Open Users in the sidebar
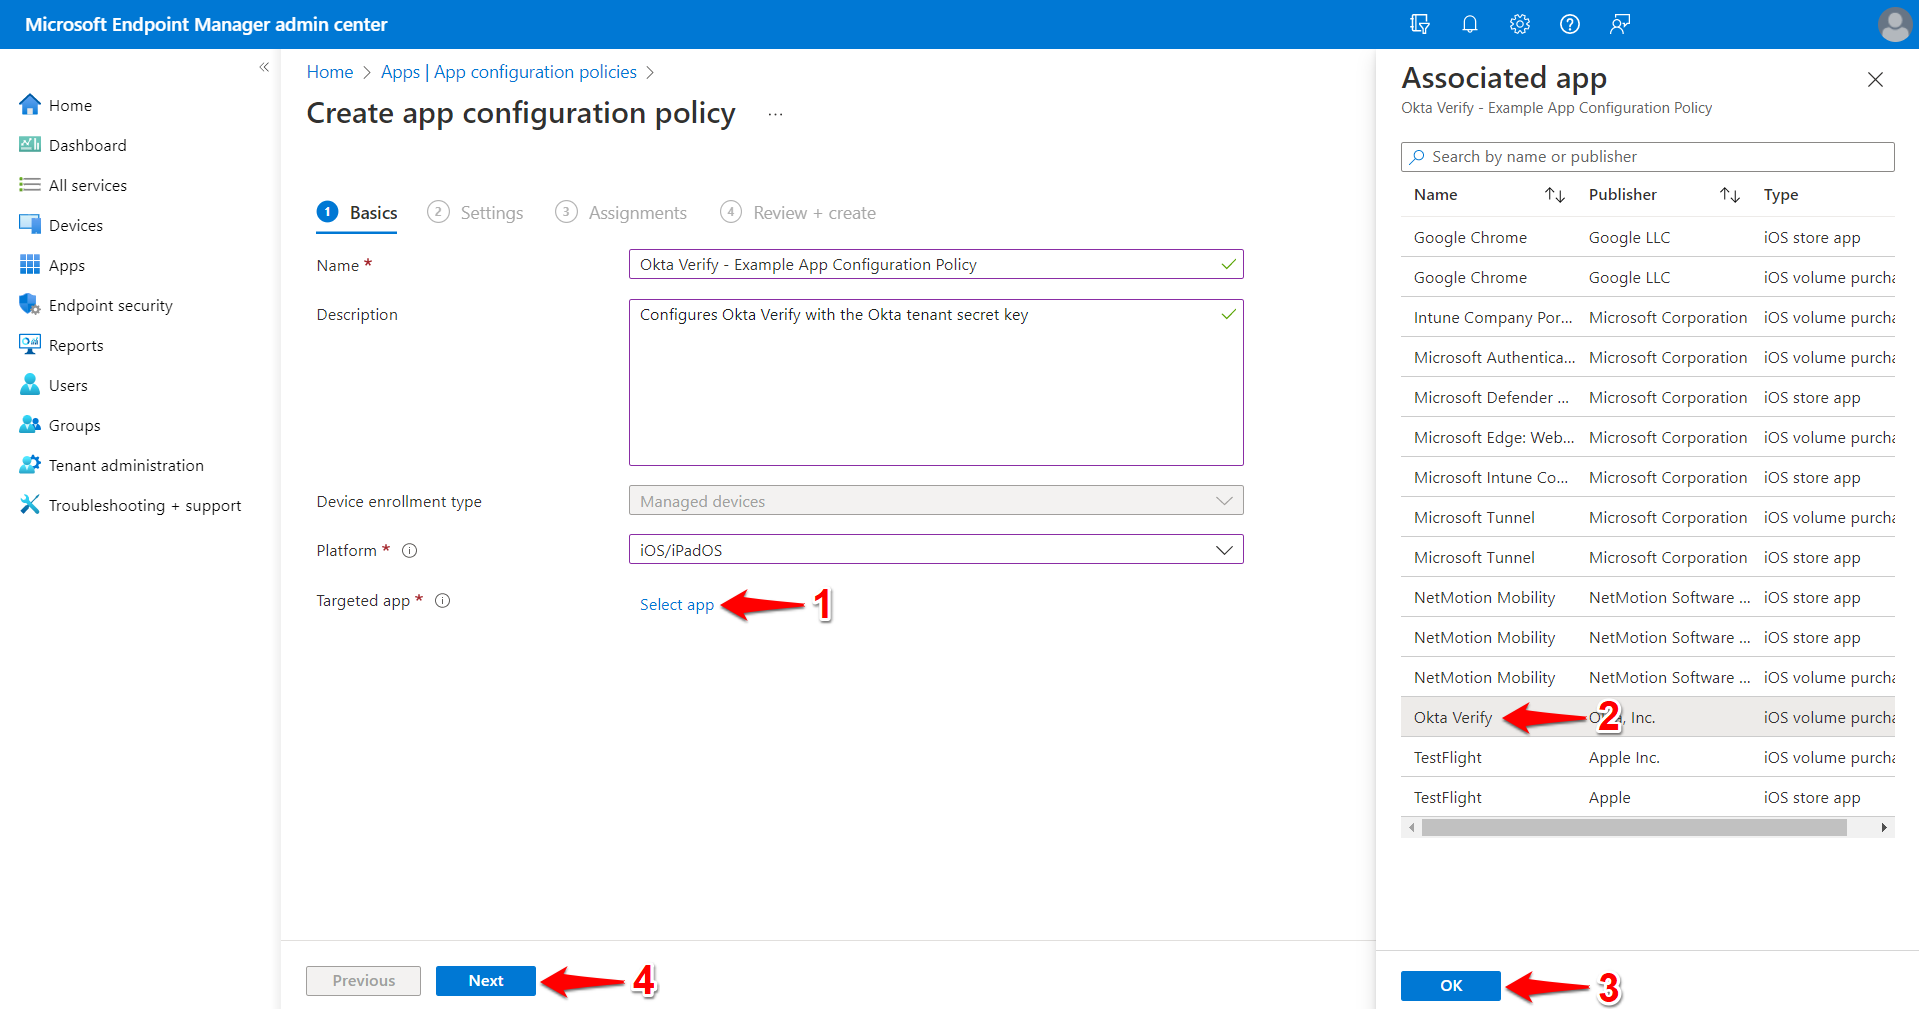 (68, 385)
